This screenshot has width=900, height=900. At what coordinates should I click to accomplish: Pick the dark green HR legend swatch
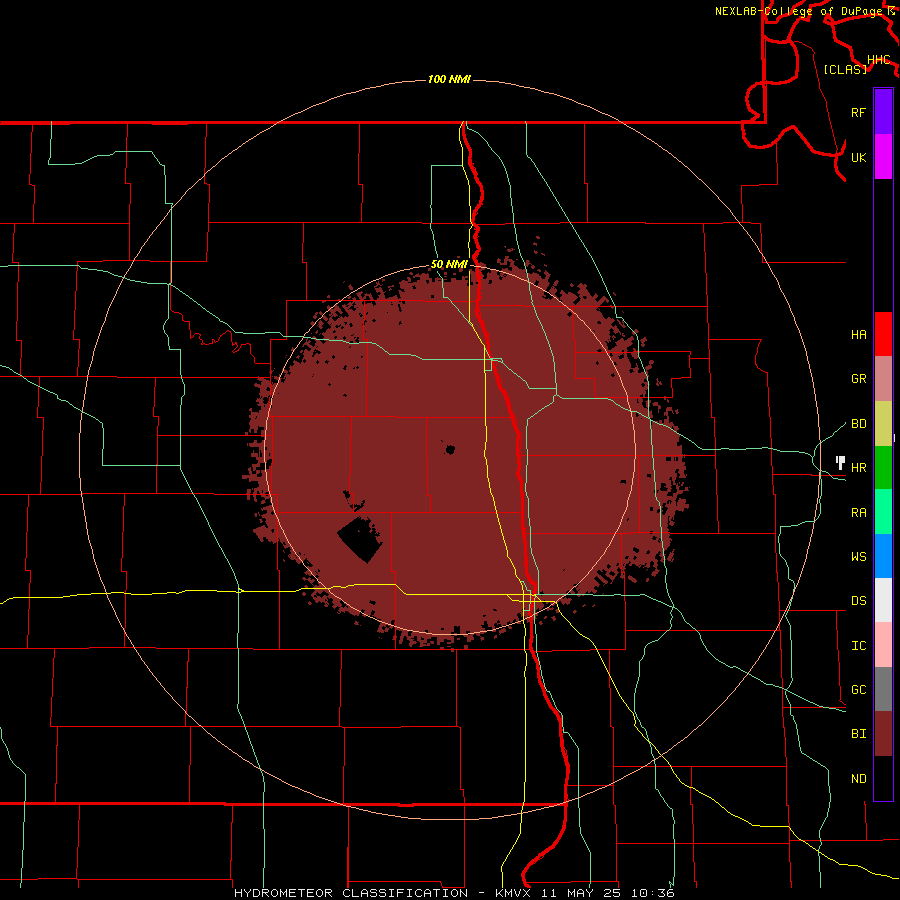click(883, 468)
